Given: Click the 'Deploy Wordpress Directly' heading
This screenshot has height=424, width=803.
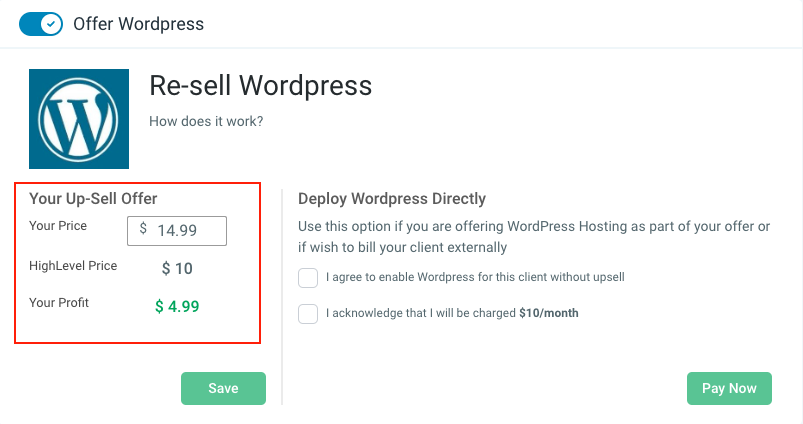Looking at the screenshot, I should pyautogui.click(x=392, y=199).
